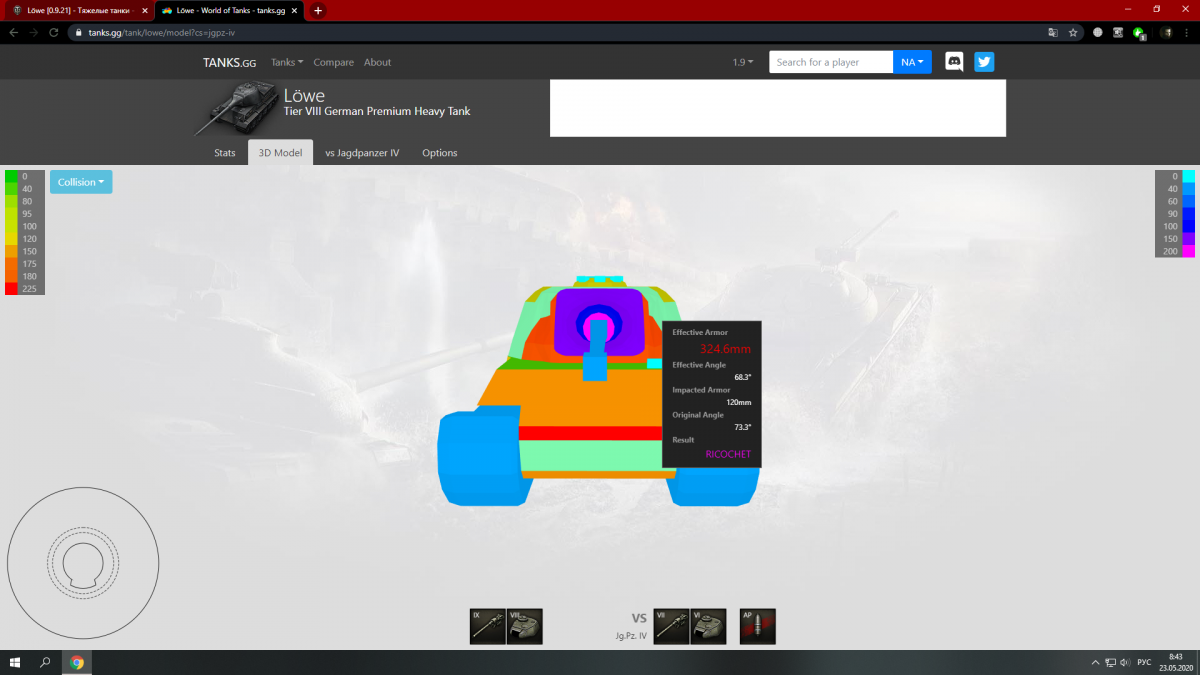This screenshot has height=675, width=1200.
Task: Open the Tanks dropdown menu
Action: click(287, 62)
